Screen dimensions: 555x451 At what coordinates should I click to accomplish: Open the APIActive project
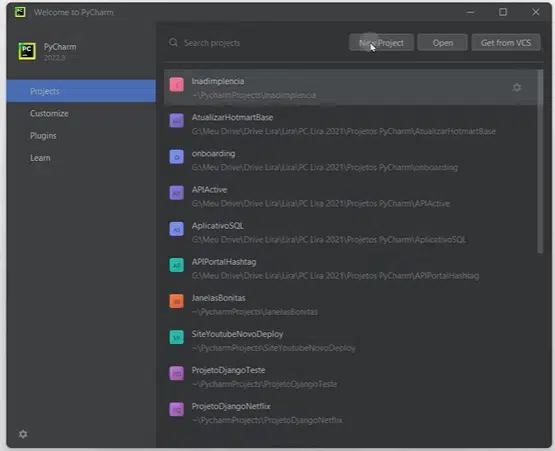click(x=350, y=196)
